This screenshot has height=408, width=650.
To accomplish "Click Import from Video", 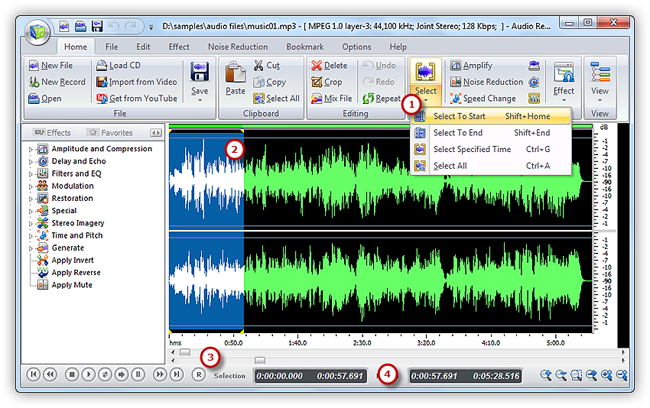I will point(136,82).
